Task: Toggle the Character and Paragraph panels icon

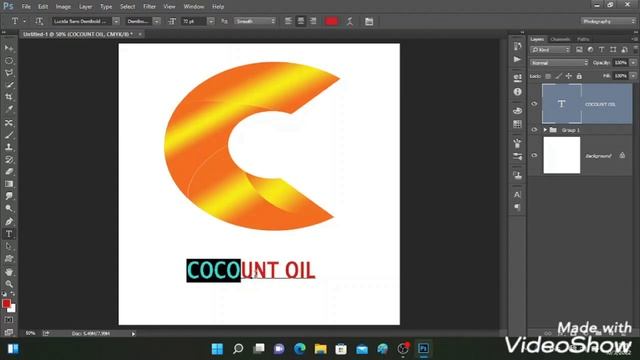Action: coord(369,21)
